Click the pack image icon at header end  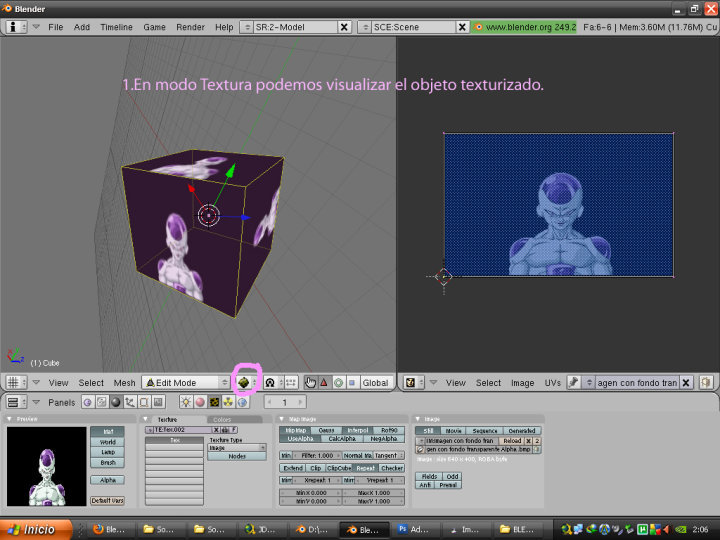click(706, 382)
